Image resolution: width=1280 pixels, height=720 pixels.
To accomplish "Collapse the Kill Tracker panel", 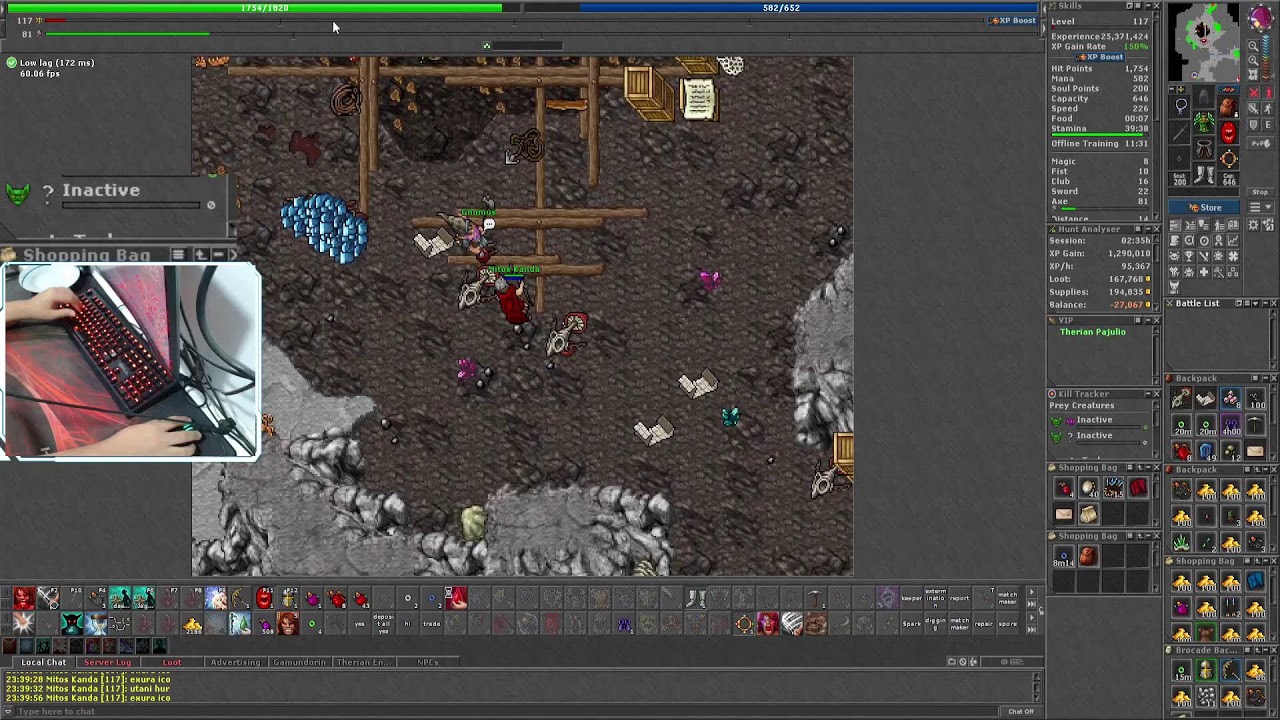I will 1148,394.
